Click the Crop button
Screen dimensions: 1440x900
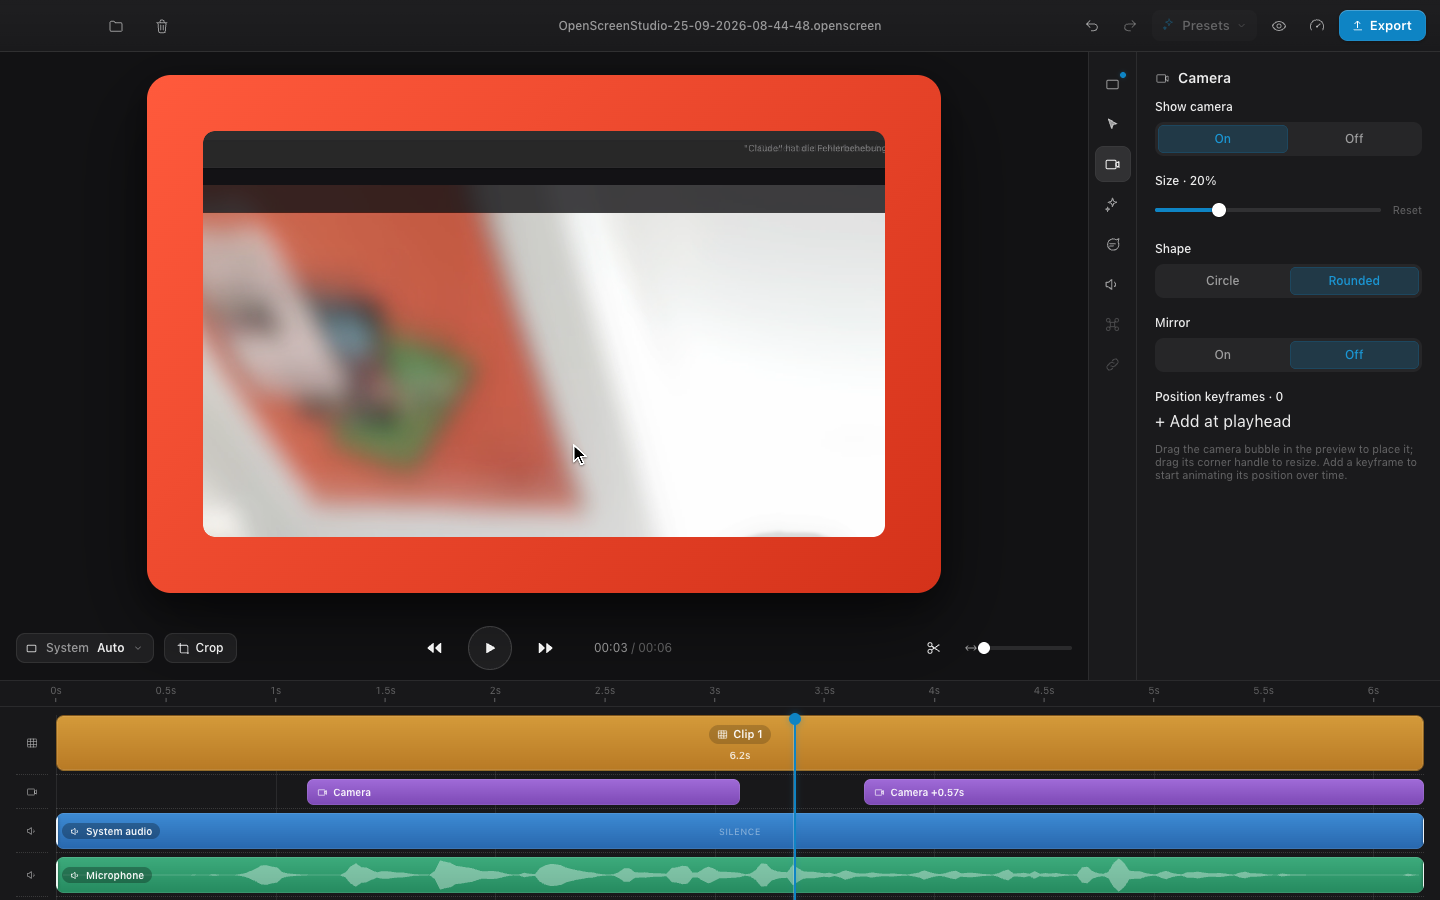pos(200,648)
